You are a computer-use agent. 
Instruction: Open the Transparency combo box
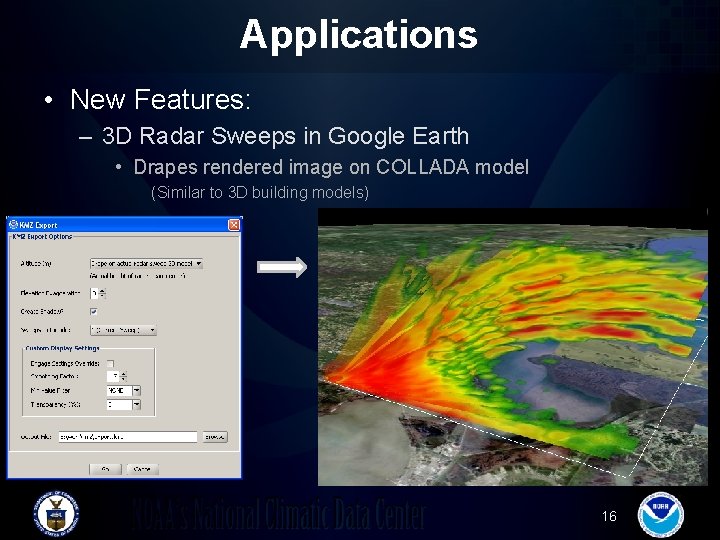[124, 405]
